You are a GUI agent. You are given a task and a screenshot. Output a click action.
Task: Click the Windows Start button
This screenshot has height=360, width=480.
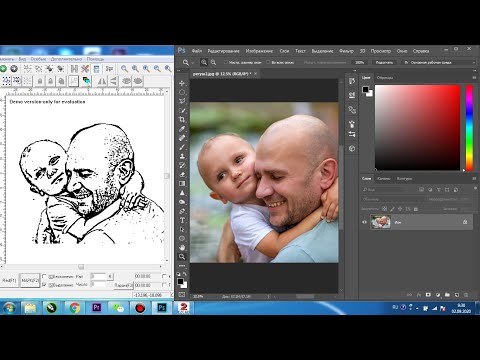[9, 308]
